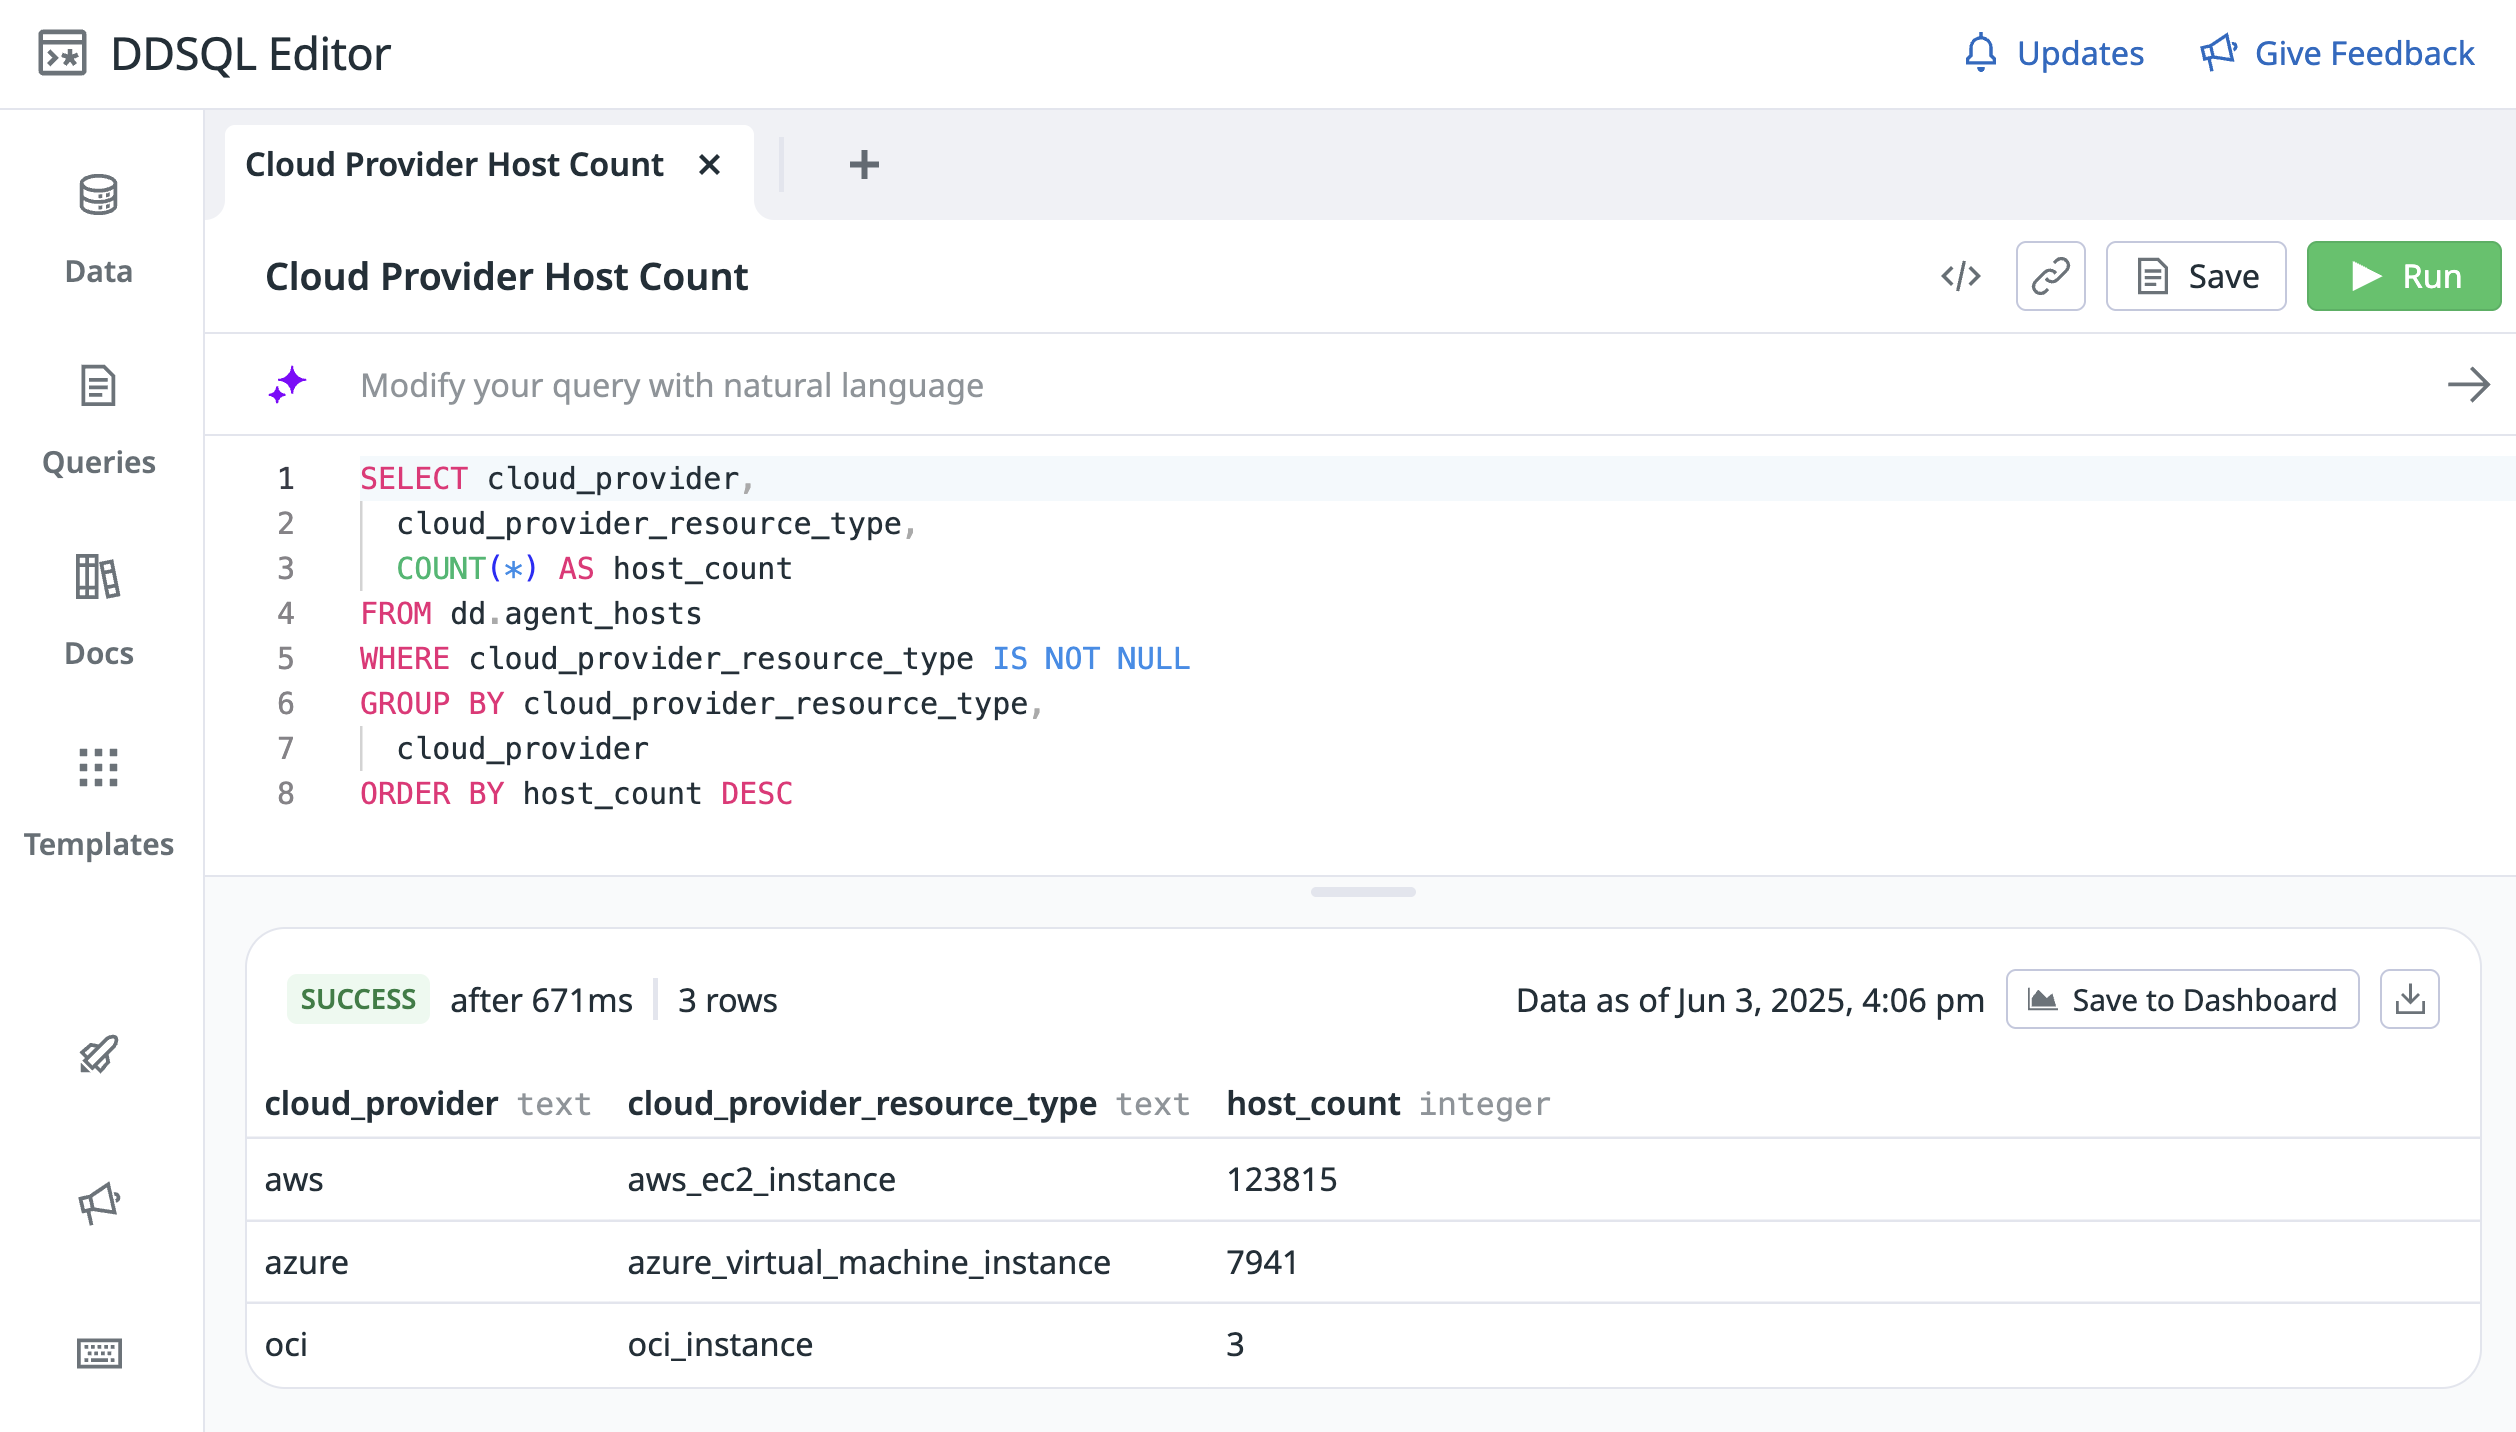Image resolution: width=2516 pixels, height=1432 pixels.
Task: Copy link to query icon
Action: tap(2050, 276)
